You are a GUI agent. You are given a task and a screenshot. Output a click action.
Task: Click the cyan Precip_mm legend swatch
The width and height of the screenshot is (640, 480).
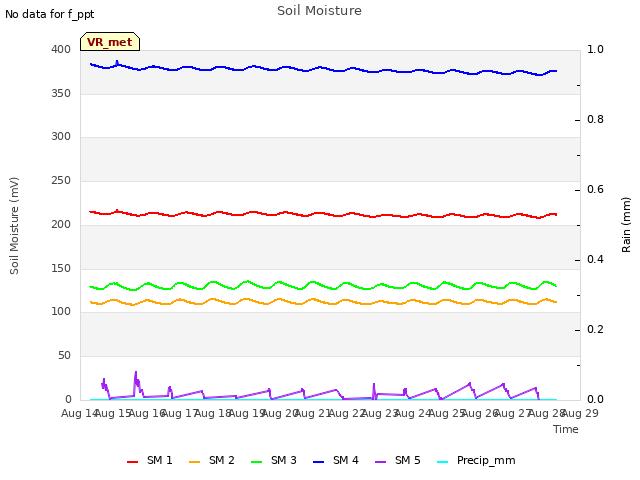tap(443, 462)
